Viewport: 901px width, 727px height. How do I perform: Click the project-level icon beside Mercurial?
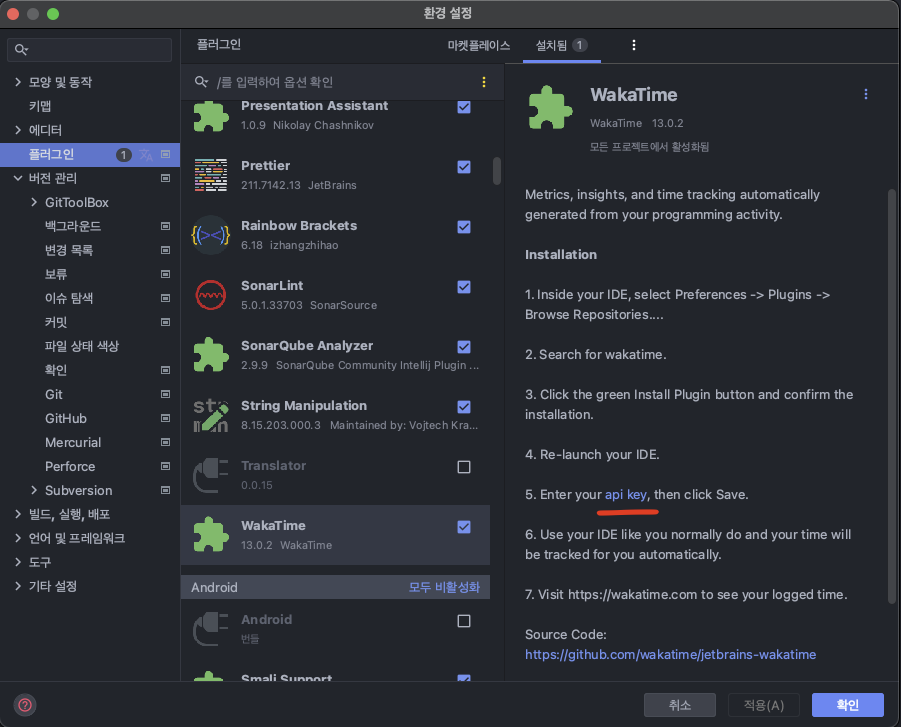coord(165,442)
